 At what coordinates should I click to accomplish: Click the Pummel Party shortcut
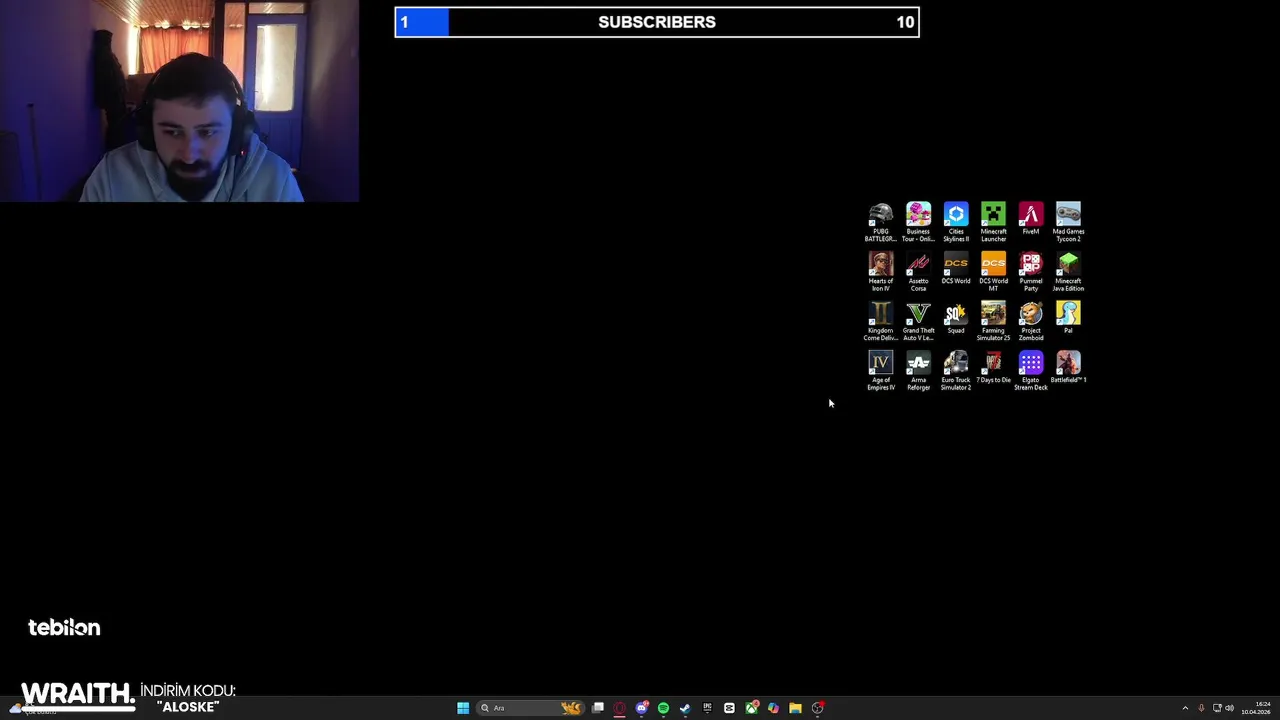(x=1031, y=272)
